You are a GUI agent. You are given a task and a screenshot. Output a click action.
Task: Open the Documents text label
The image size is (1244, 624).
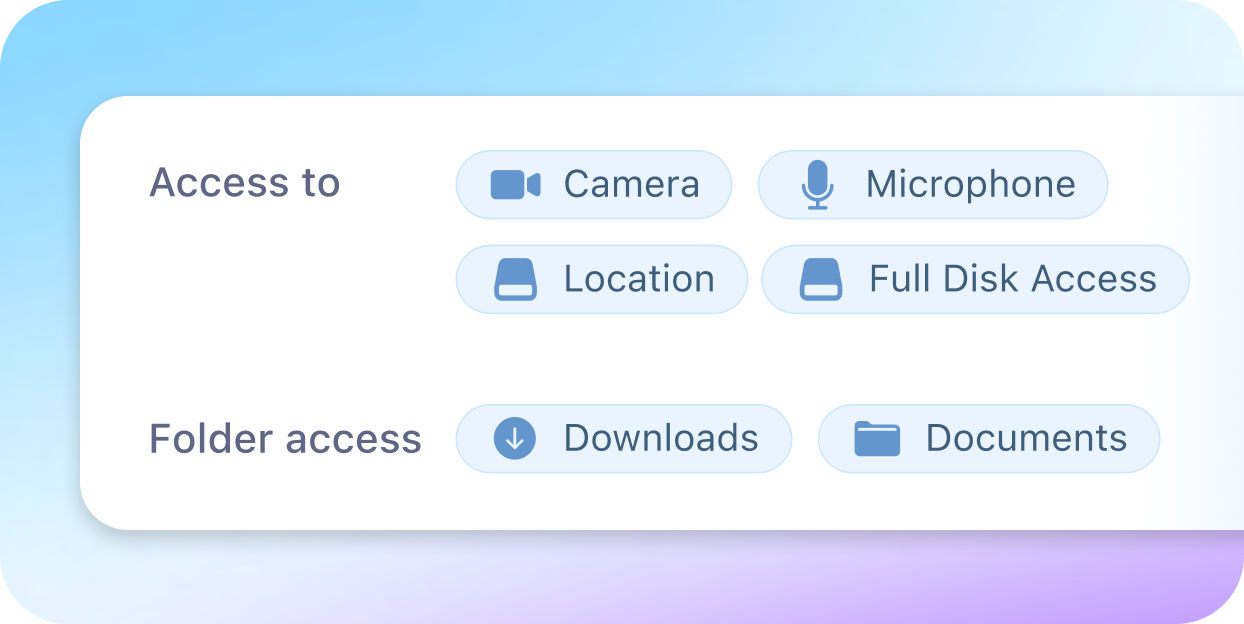pos(1026,439)
